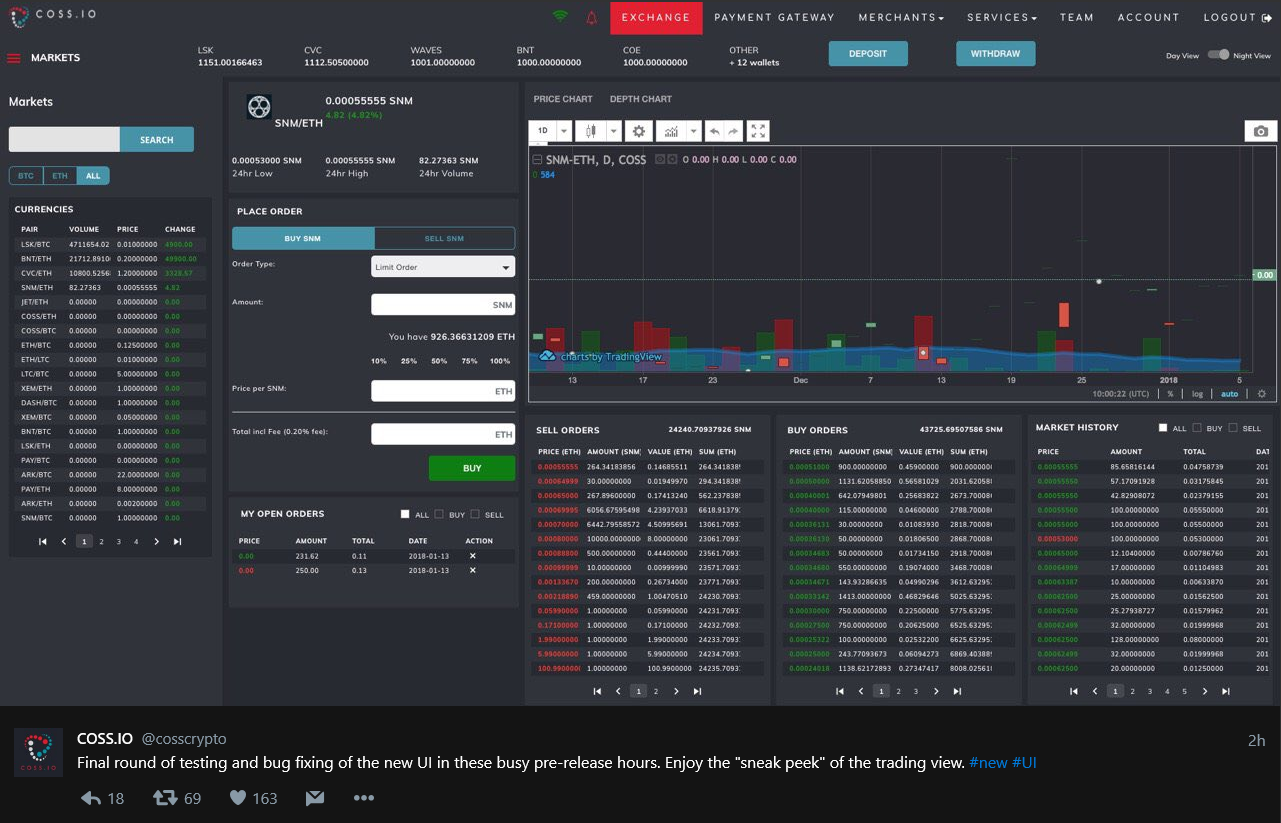This screenshot has width=1281, height=823.
Task: Open the bottom-right chart axis settings gear
Action: click(1262, 394)
